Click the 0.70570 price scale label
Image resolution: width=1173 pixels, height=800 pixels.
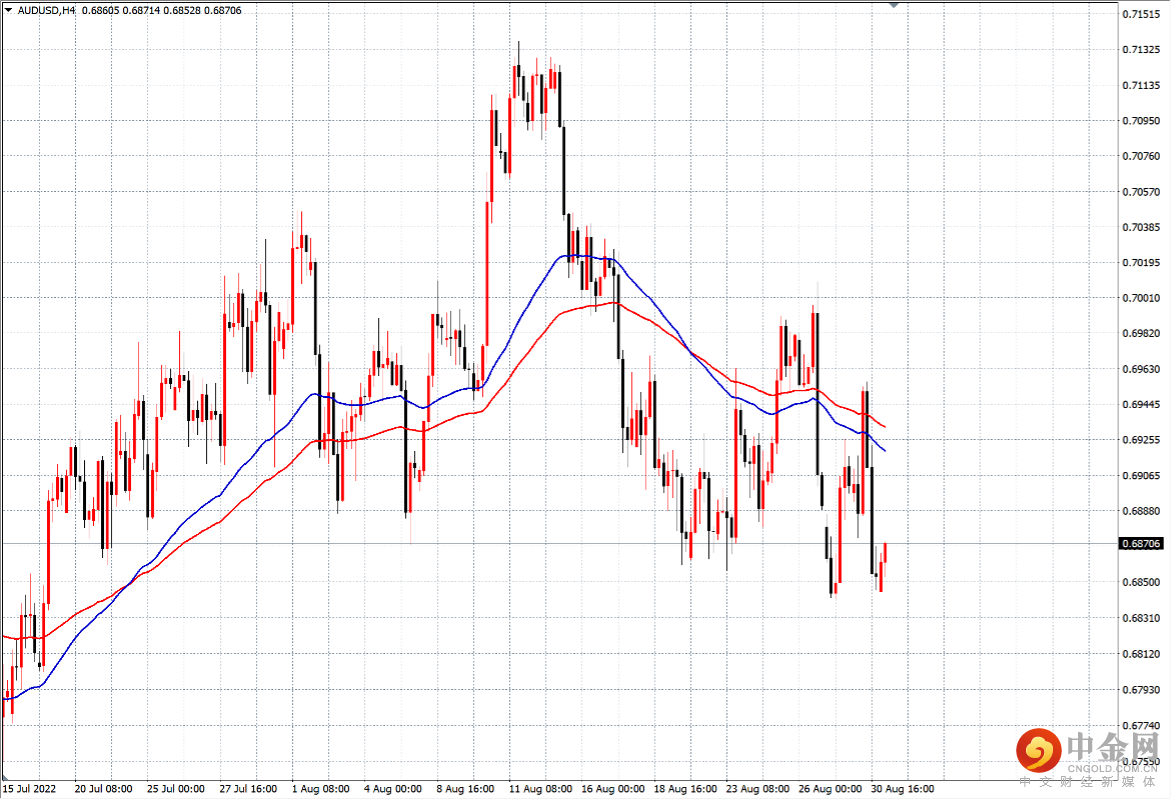[1142, 192]
